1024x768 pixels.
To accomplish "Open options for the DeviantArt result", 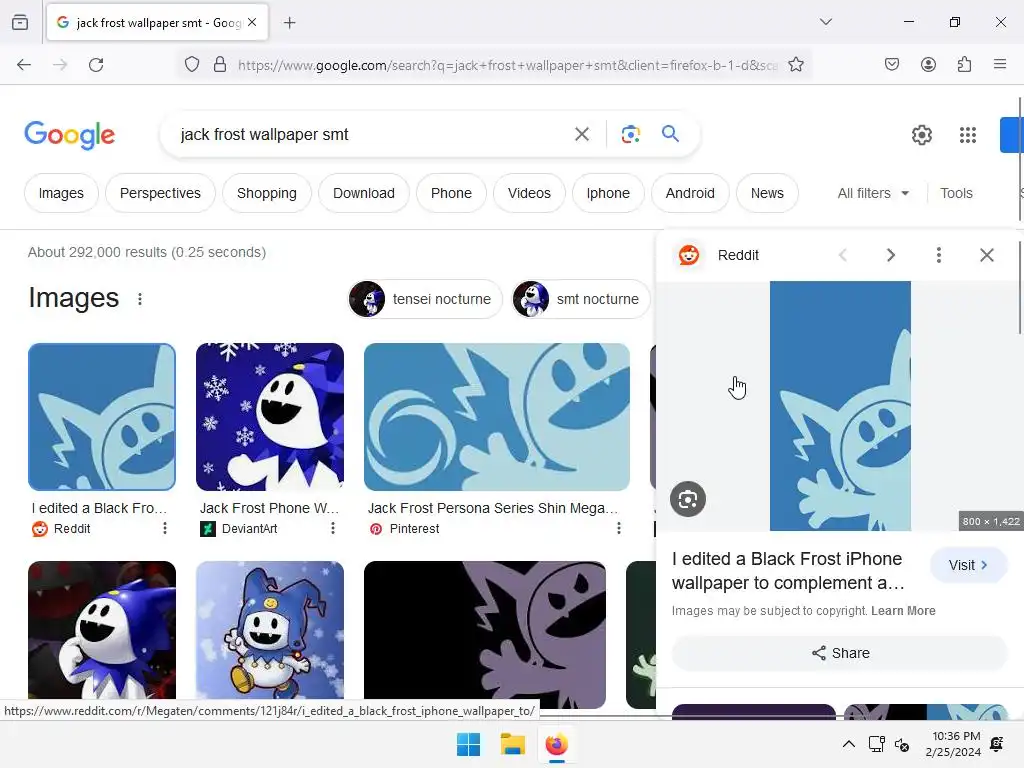I will pyautogui.click(x=333, y=528).
